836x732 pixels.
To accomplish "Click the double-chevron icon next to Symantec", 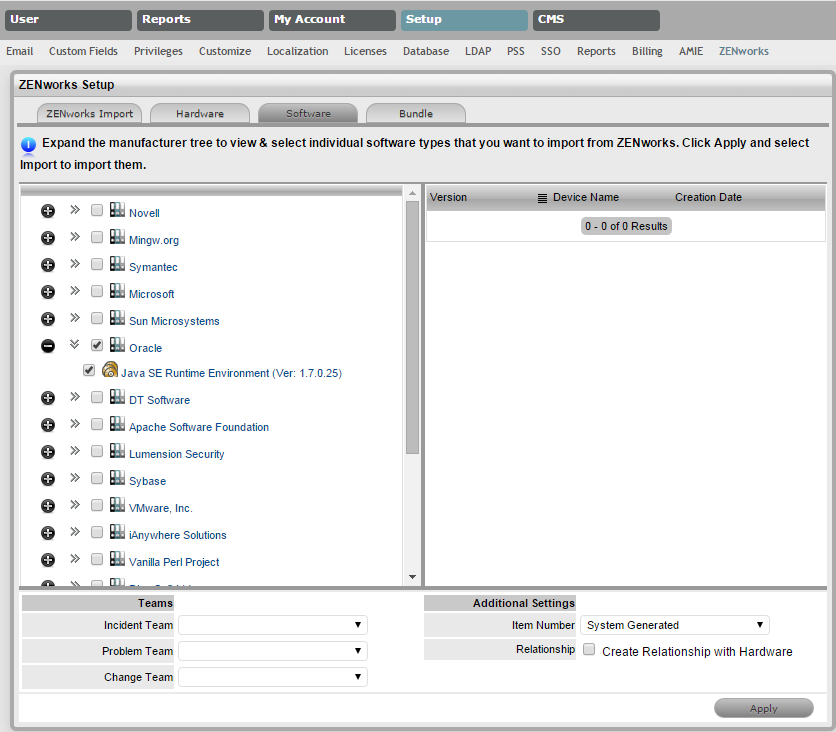I will tap(74, 264).
